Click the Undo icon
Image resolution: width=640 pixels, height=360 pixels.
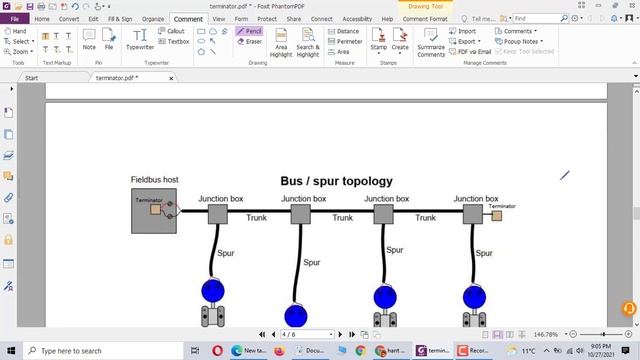75,7
